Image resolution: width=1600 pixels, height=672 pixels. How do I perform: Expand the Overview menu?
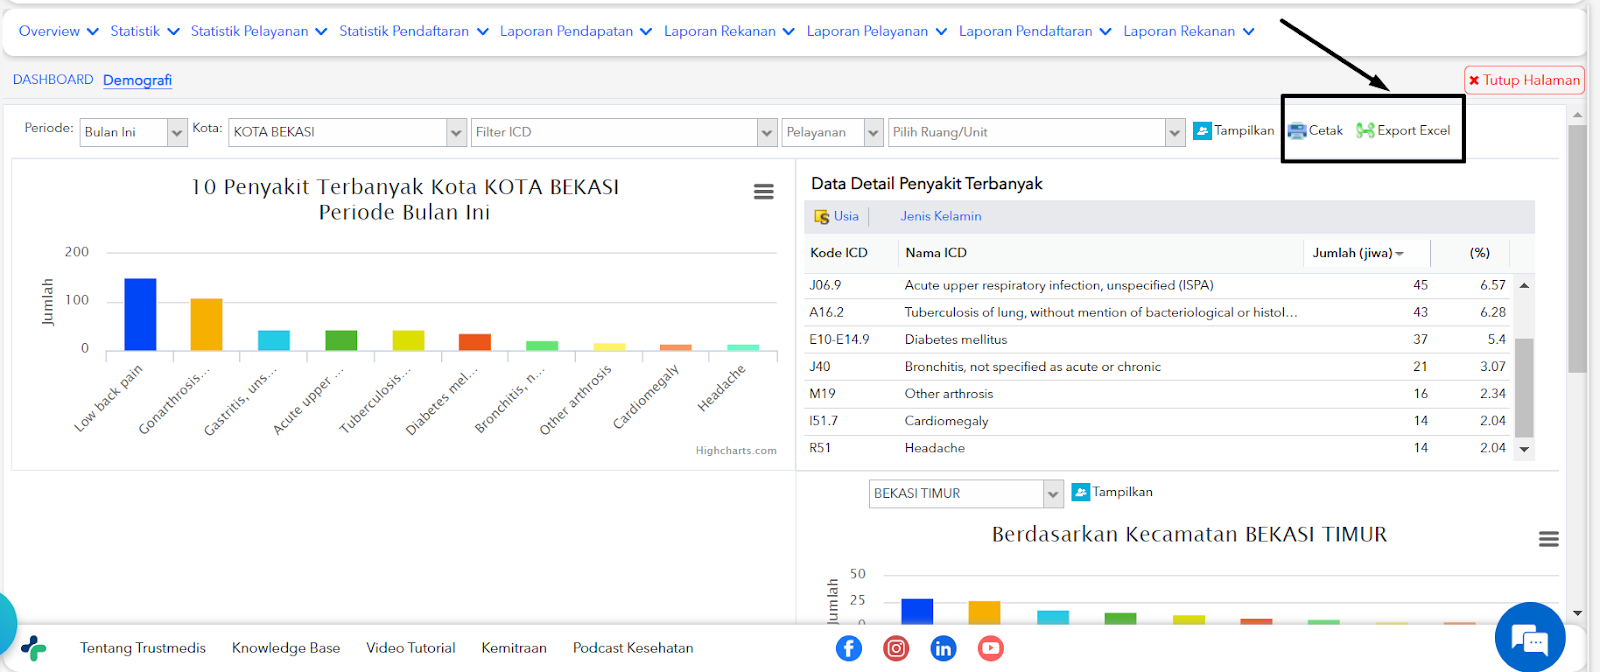coord(59,32)
